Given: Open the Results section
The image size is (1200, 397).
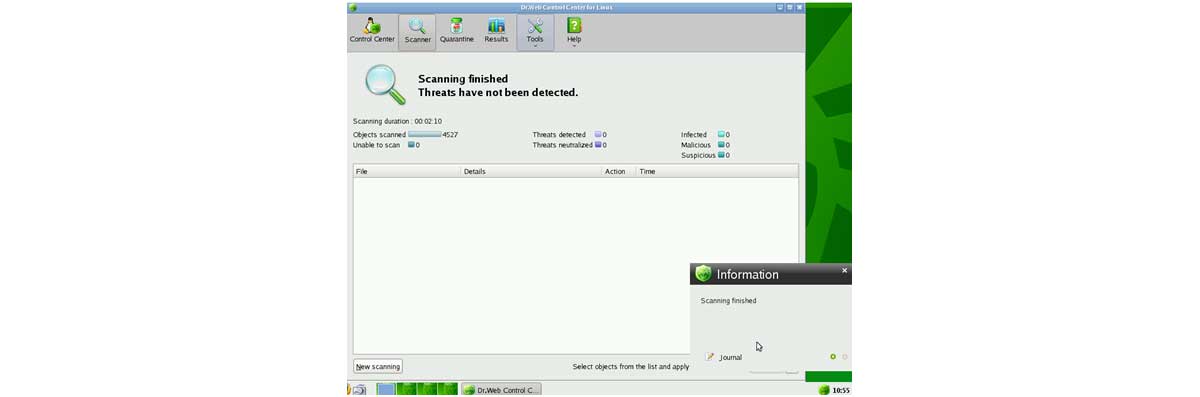Looking at the screenshot, I should 496,32.
